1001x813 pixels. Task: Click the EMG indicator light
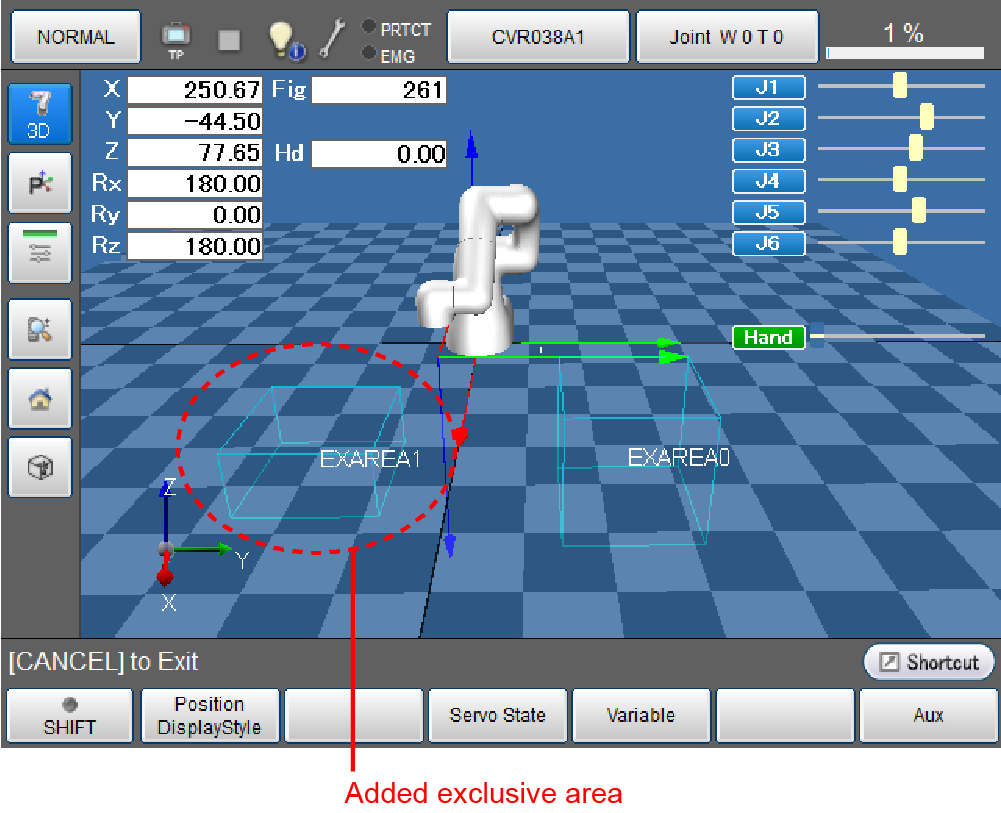coord(368,53)
